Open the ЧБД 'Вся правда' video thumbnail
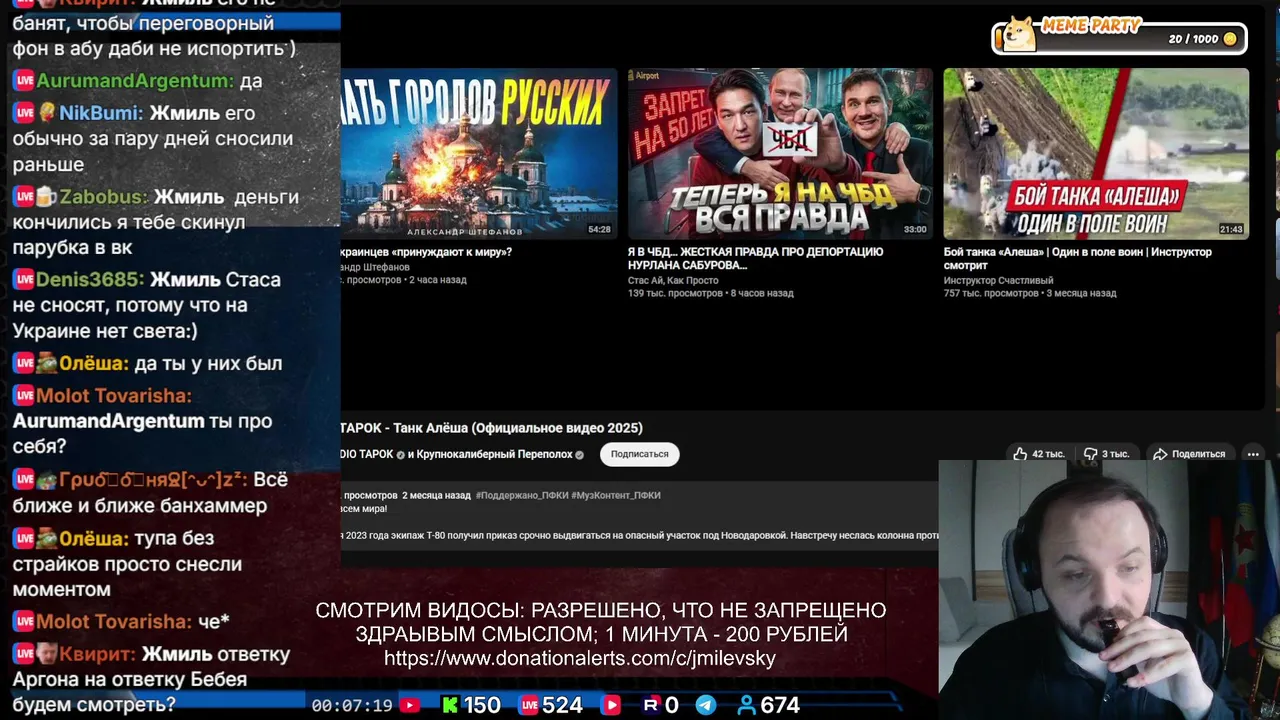The width and height of the screenshot is (1280, 720). click(780, 153)
